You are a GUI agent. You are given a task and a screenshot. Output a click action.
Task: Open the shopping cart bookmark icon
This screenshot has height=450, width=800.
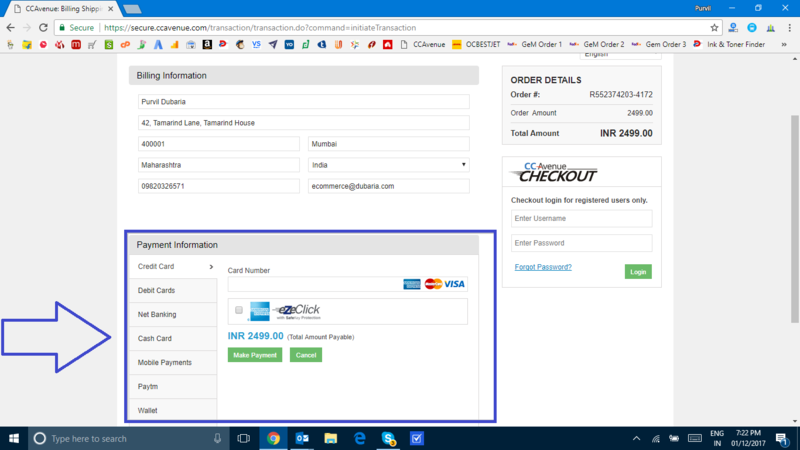pos(92,45)
